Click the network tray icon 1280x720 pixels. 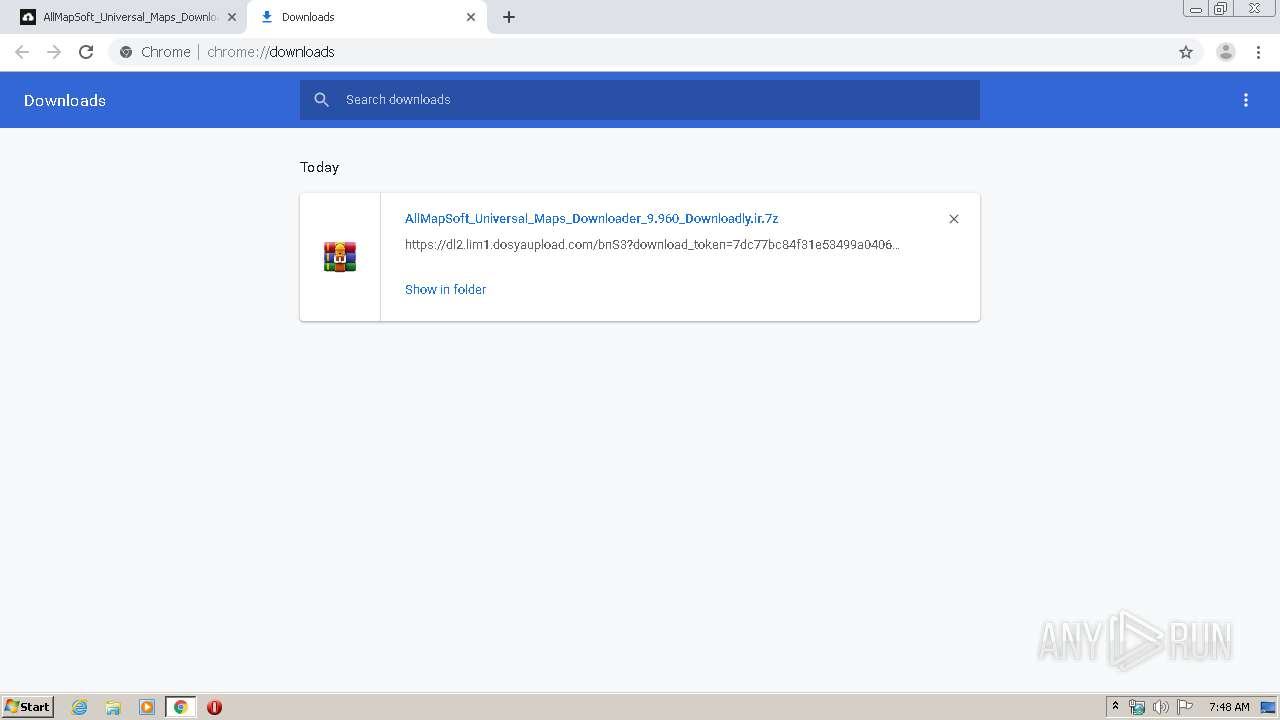(x=1137, y=707)
